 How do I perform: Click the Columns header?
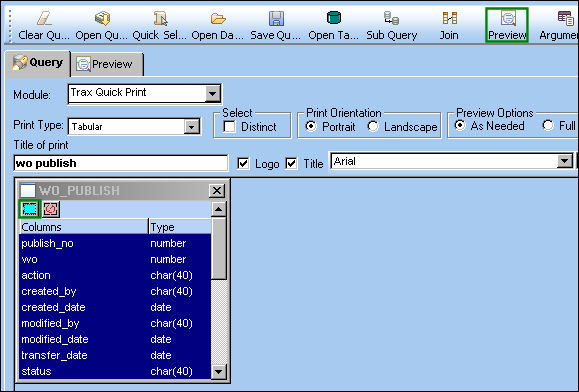(83, 227)
